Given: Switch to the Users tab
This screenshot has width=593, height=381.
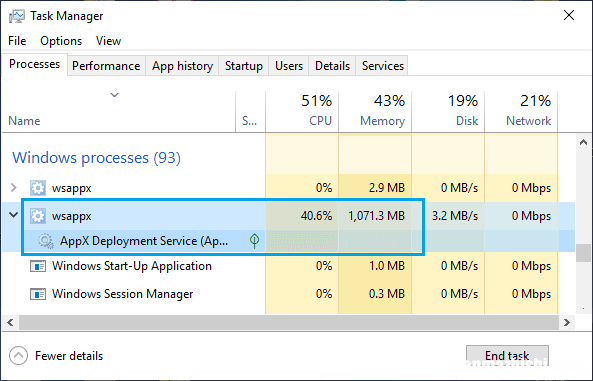Looking at the screenshot, I should [x=289, y=66].
